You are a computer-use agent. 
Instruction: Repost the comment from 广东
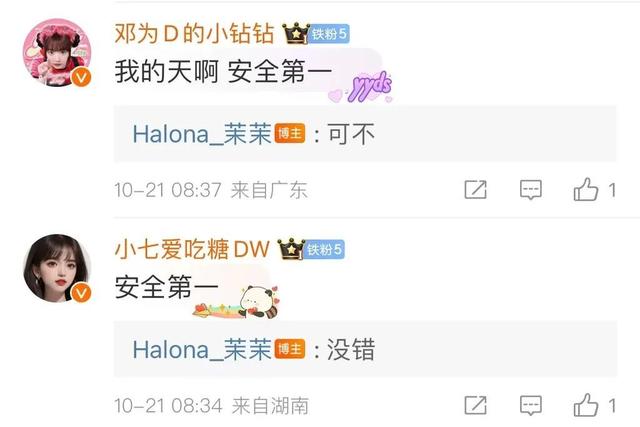click(476, 189)
